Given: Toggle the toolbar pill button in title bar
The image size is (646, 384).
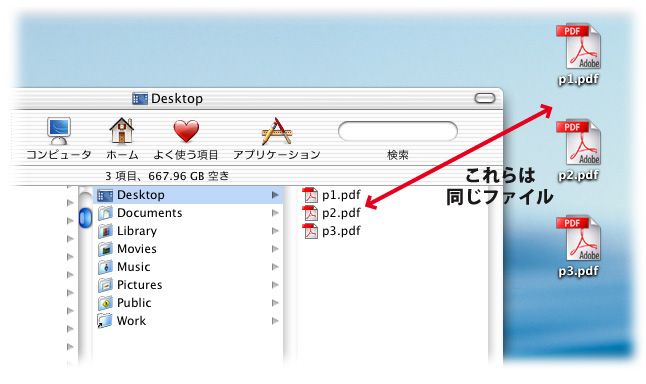Looking at the screenshot, I should click(x=484, y=98).
